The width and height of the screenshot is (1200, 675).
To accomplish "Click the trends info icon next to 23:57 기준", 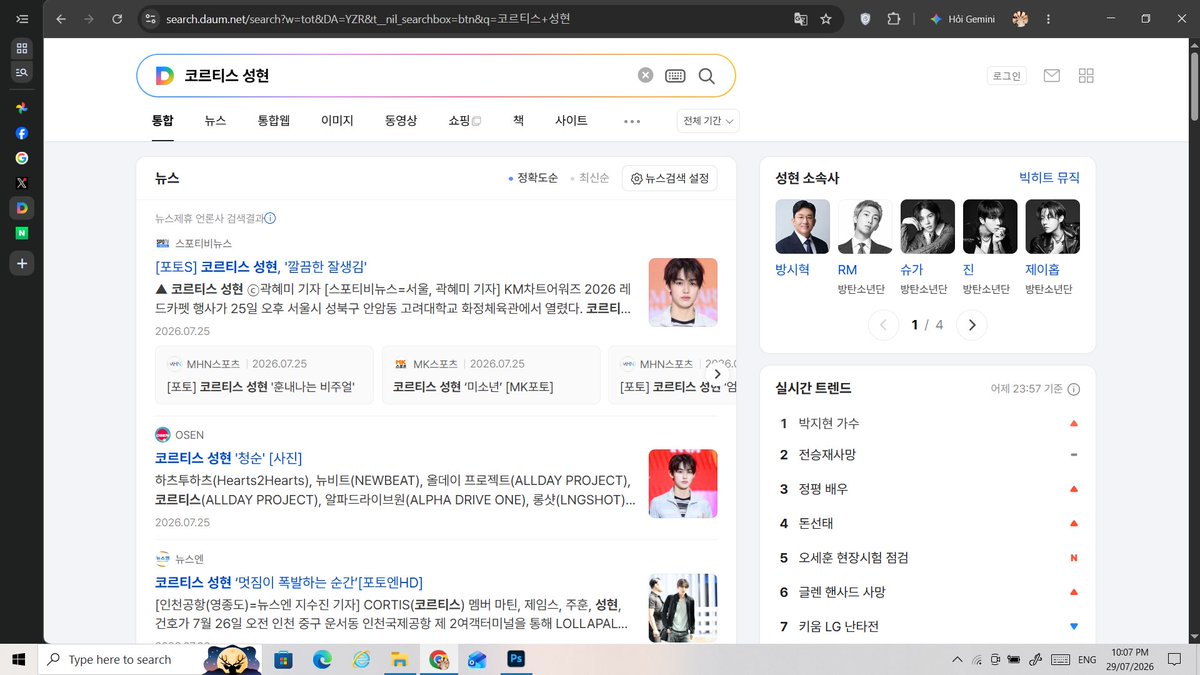I will pyautogui.click(x=1074, y=389).
